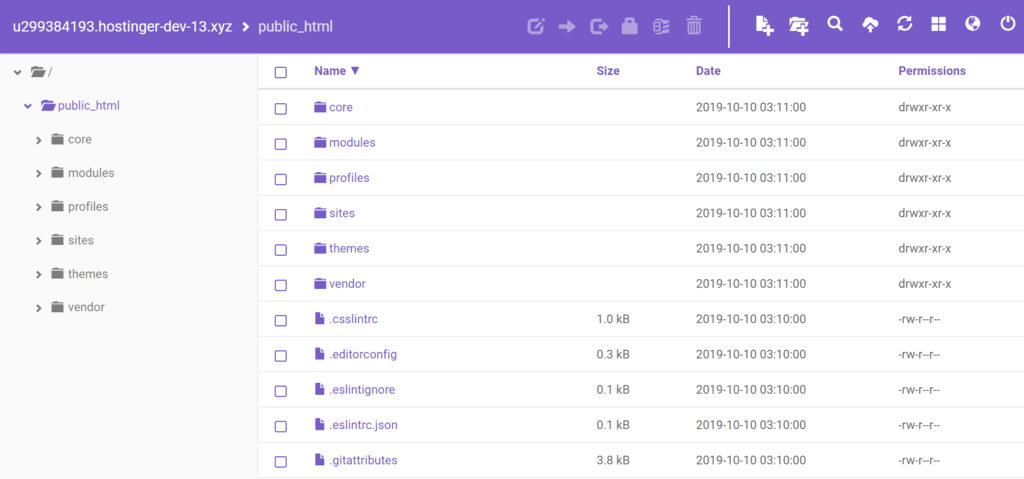Screen dimensions: 1024x479
Task: Click the trash delete icon
Action: click(694, 26)
